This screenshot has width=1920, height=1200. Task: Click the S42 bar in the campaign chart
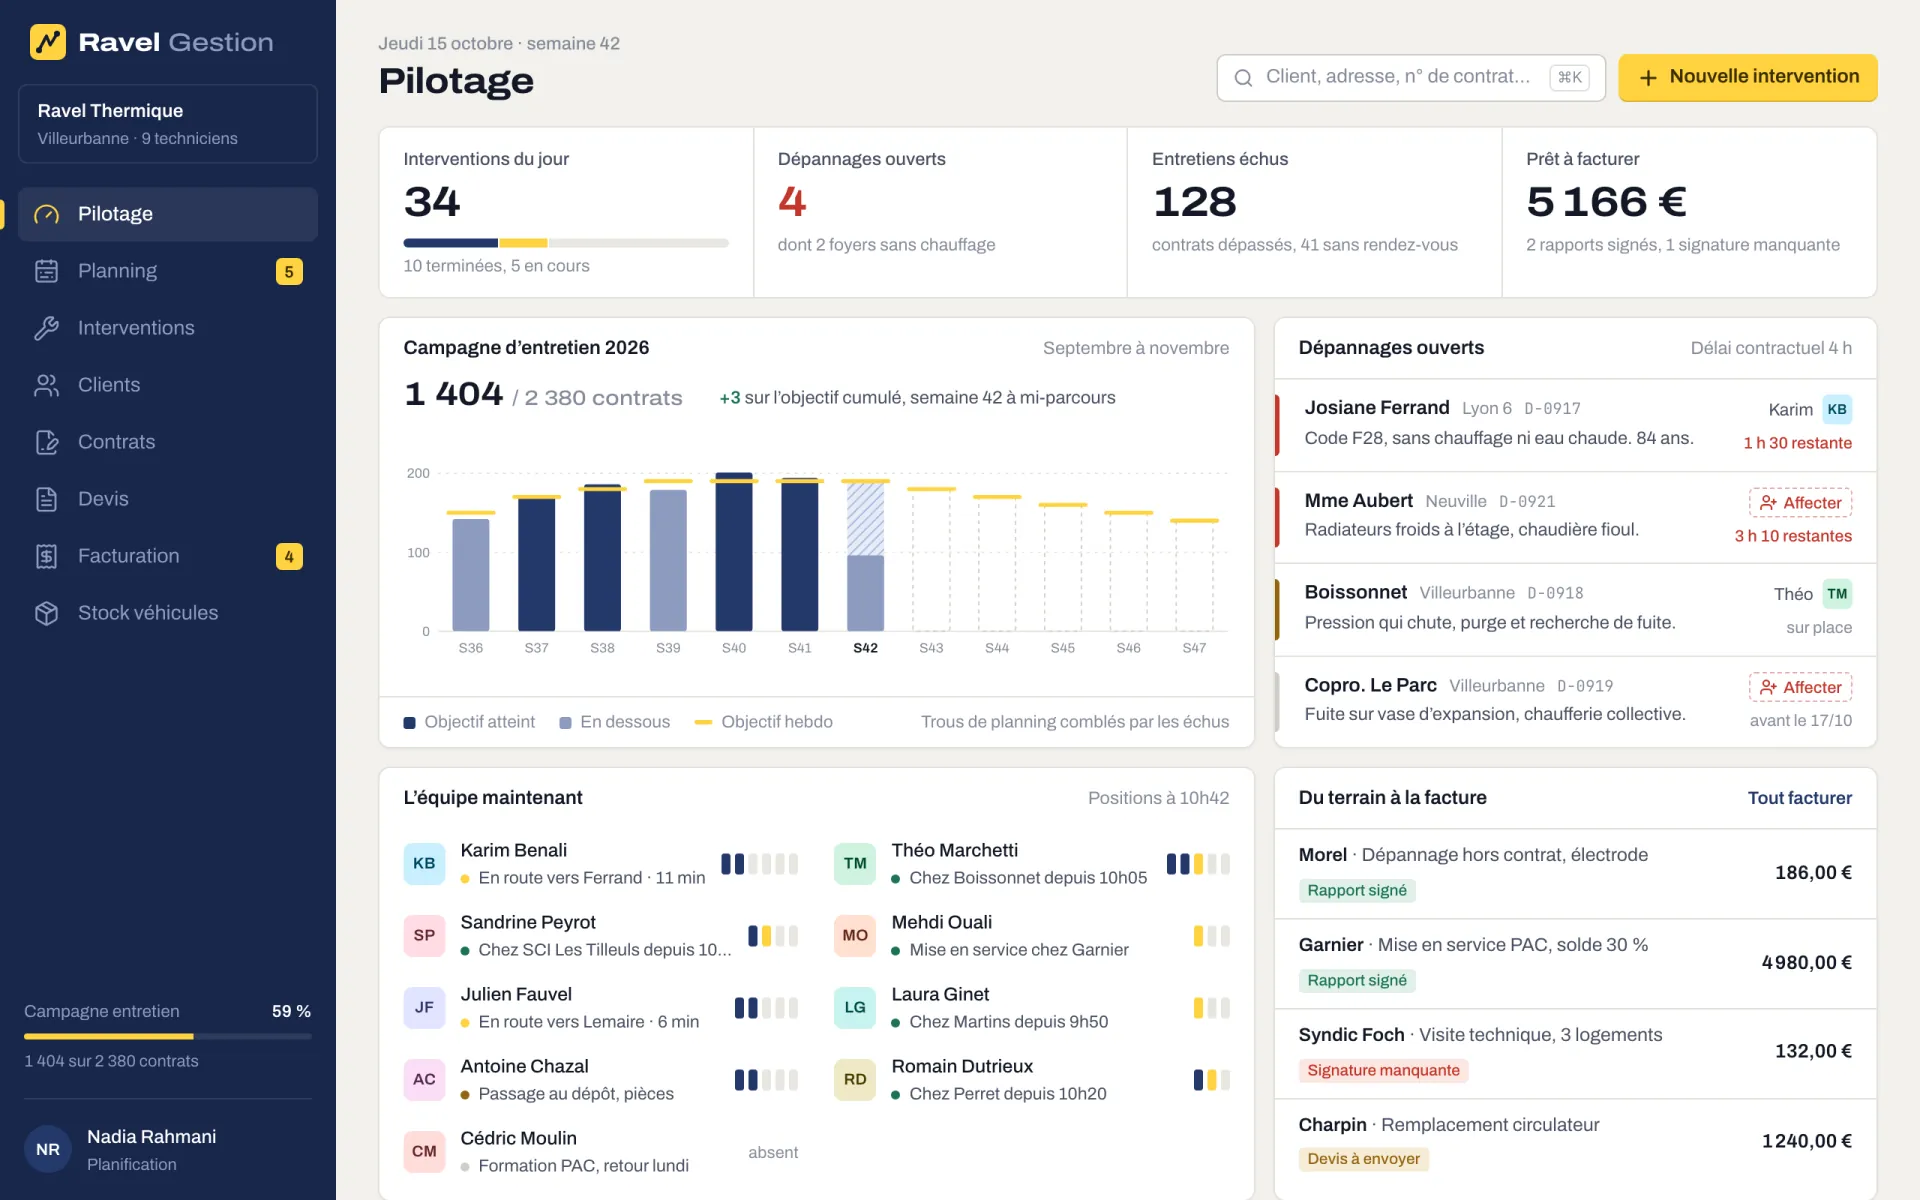865,556
